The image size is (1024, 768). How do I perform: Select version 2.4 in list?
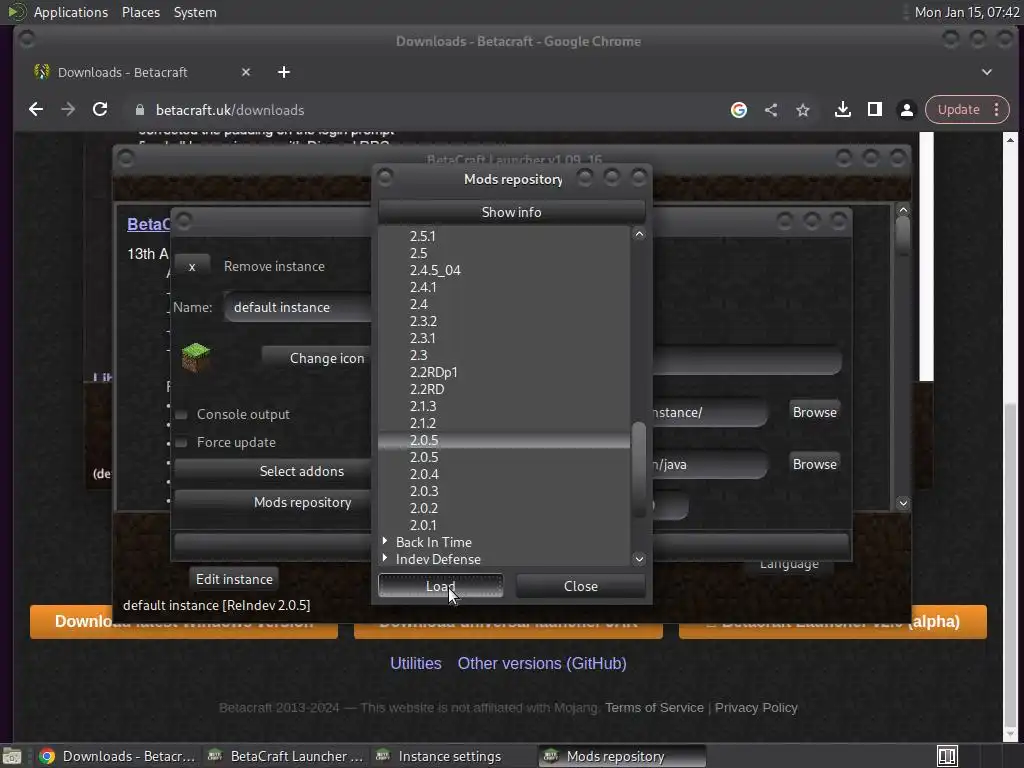[419, 304]
